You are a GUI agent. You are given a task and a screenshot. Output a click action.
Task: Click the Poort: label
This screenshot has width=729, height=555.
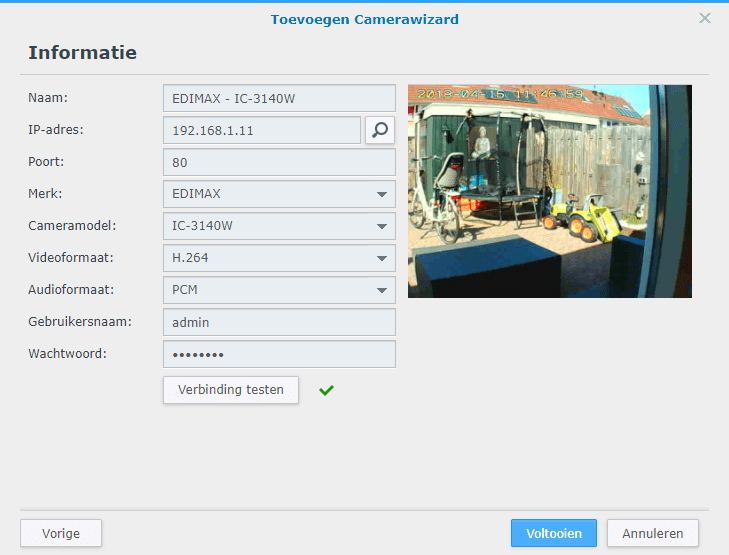pos(46,162)
